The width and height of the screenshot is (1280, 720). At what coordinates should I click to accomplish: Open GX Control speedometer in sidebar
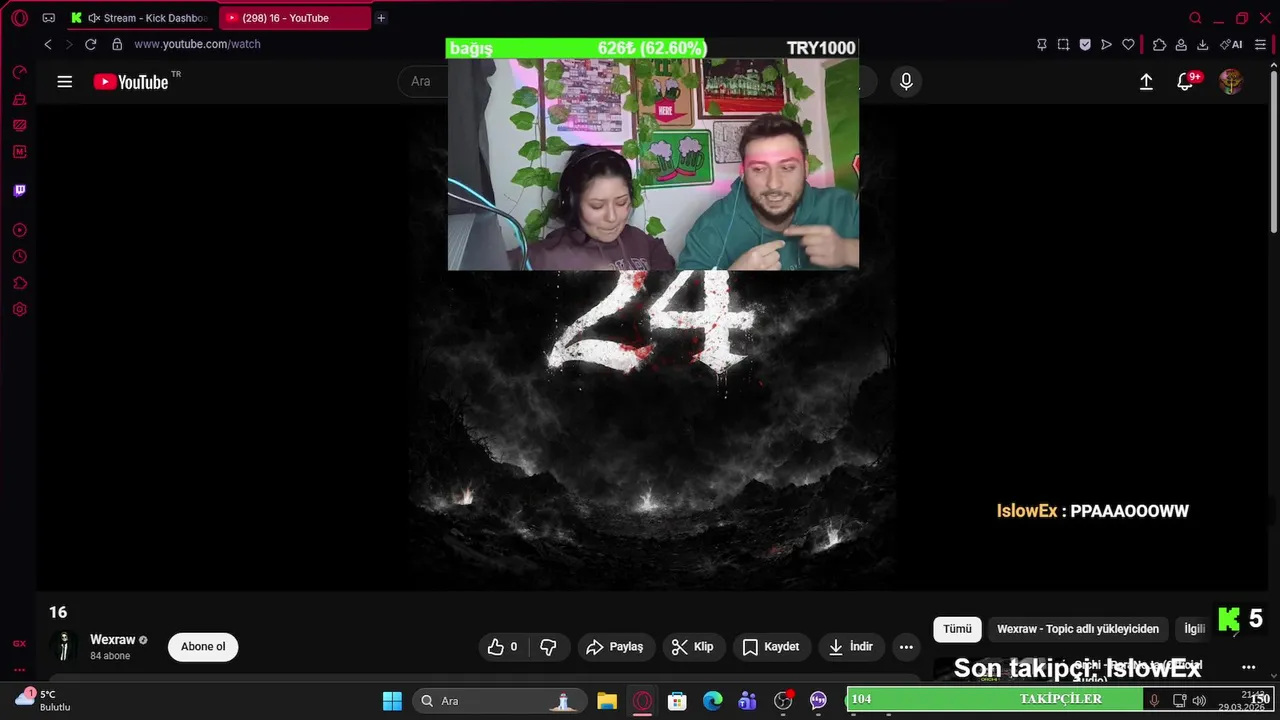(19, 72)
